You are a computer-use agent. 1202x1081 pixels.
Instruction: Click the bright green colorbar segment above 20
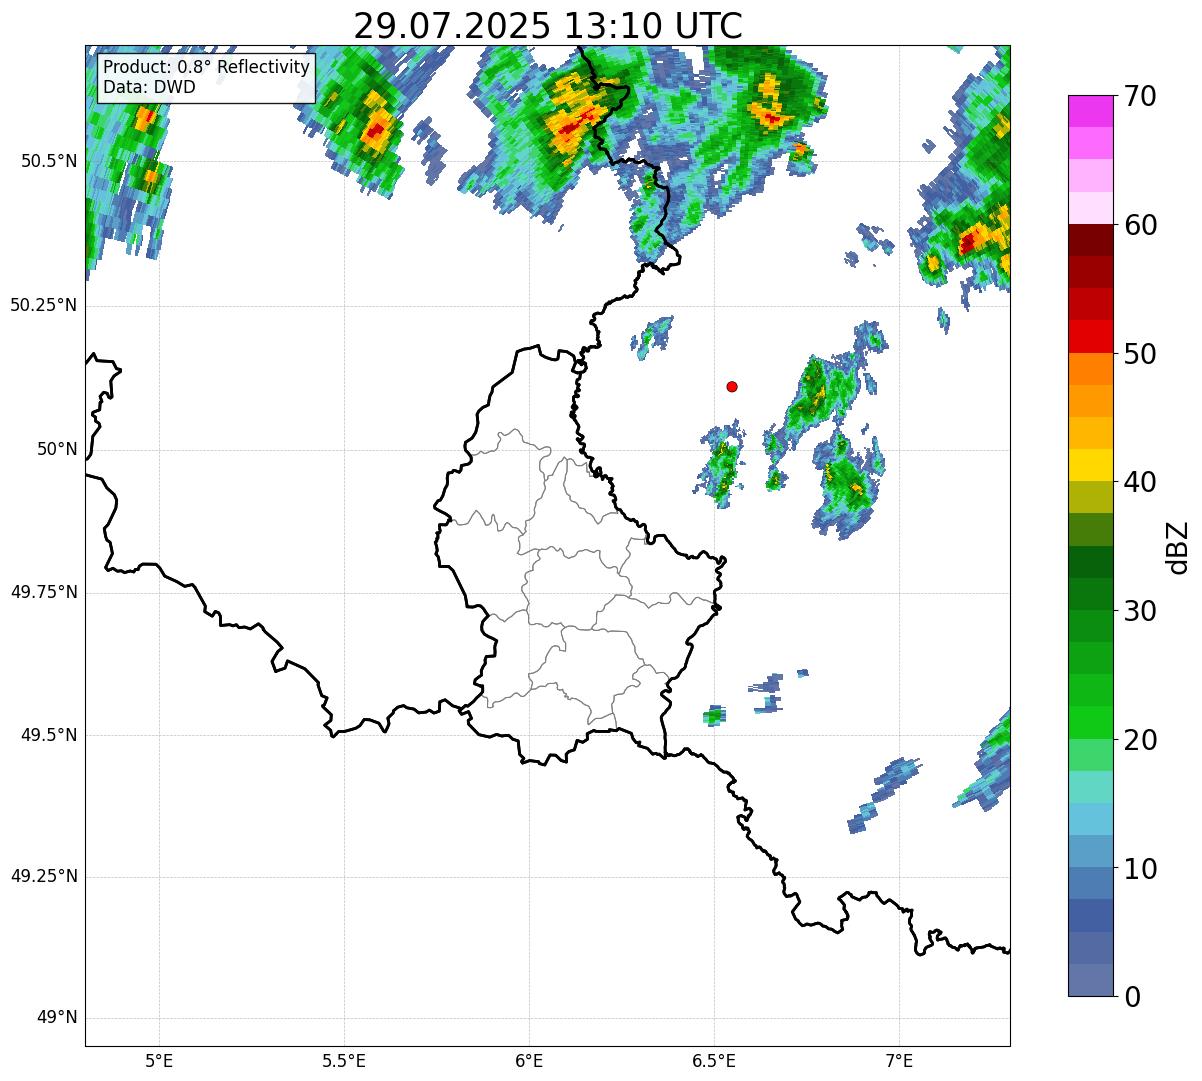coord(1090,722)
